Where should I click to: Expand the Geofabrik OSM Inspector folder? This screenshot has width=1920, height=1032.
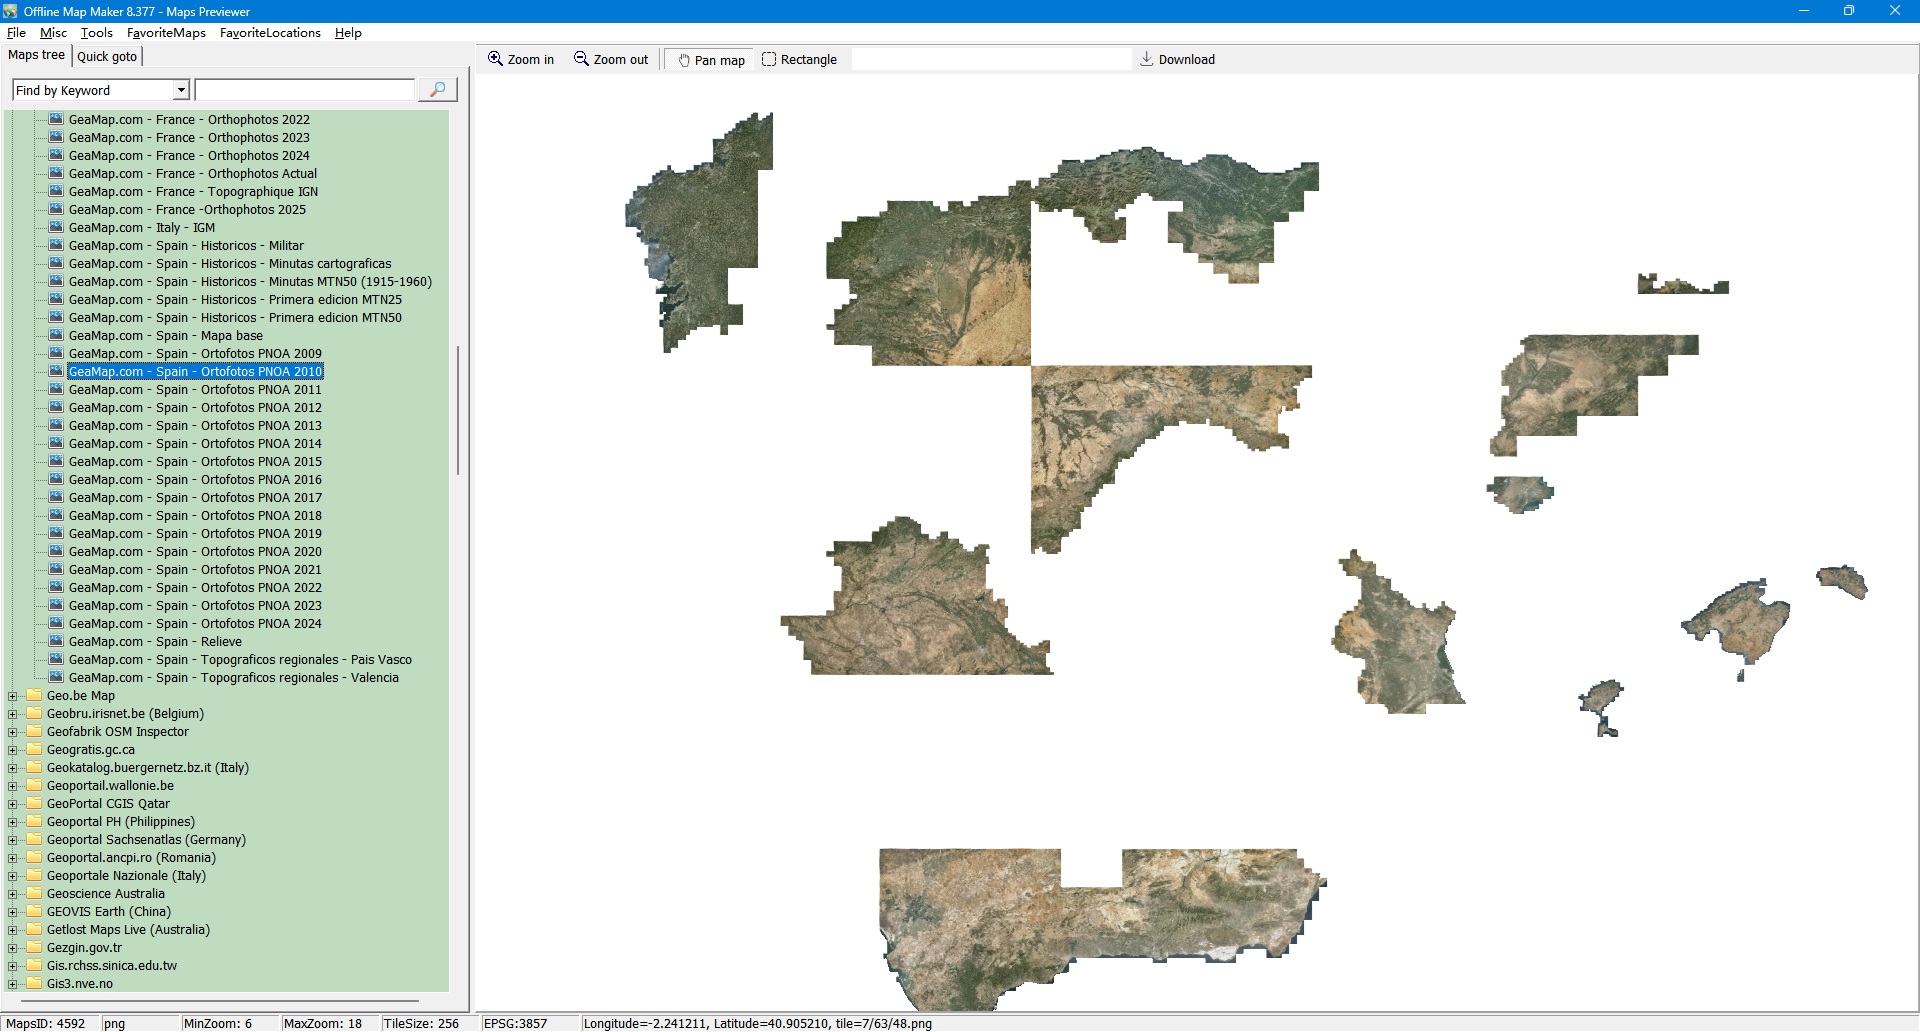pyautogui.click(x=13, y=732)
